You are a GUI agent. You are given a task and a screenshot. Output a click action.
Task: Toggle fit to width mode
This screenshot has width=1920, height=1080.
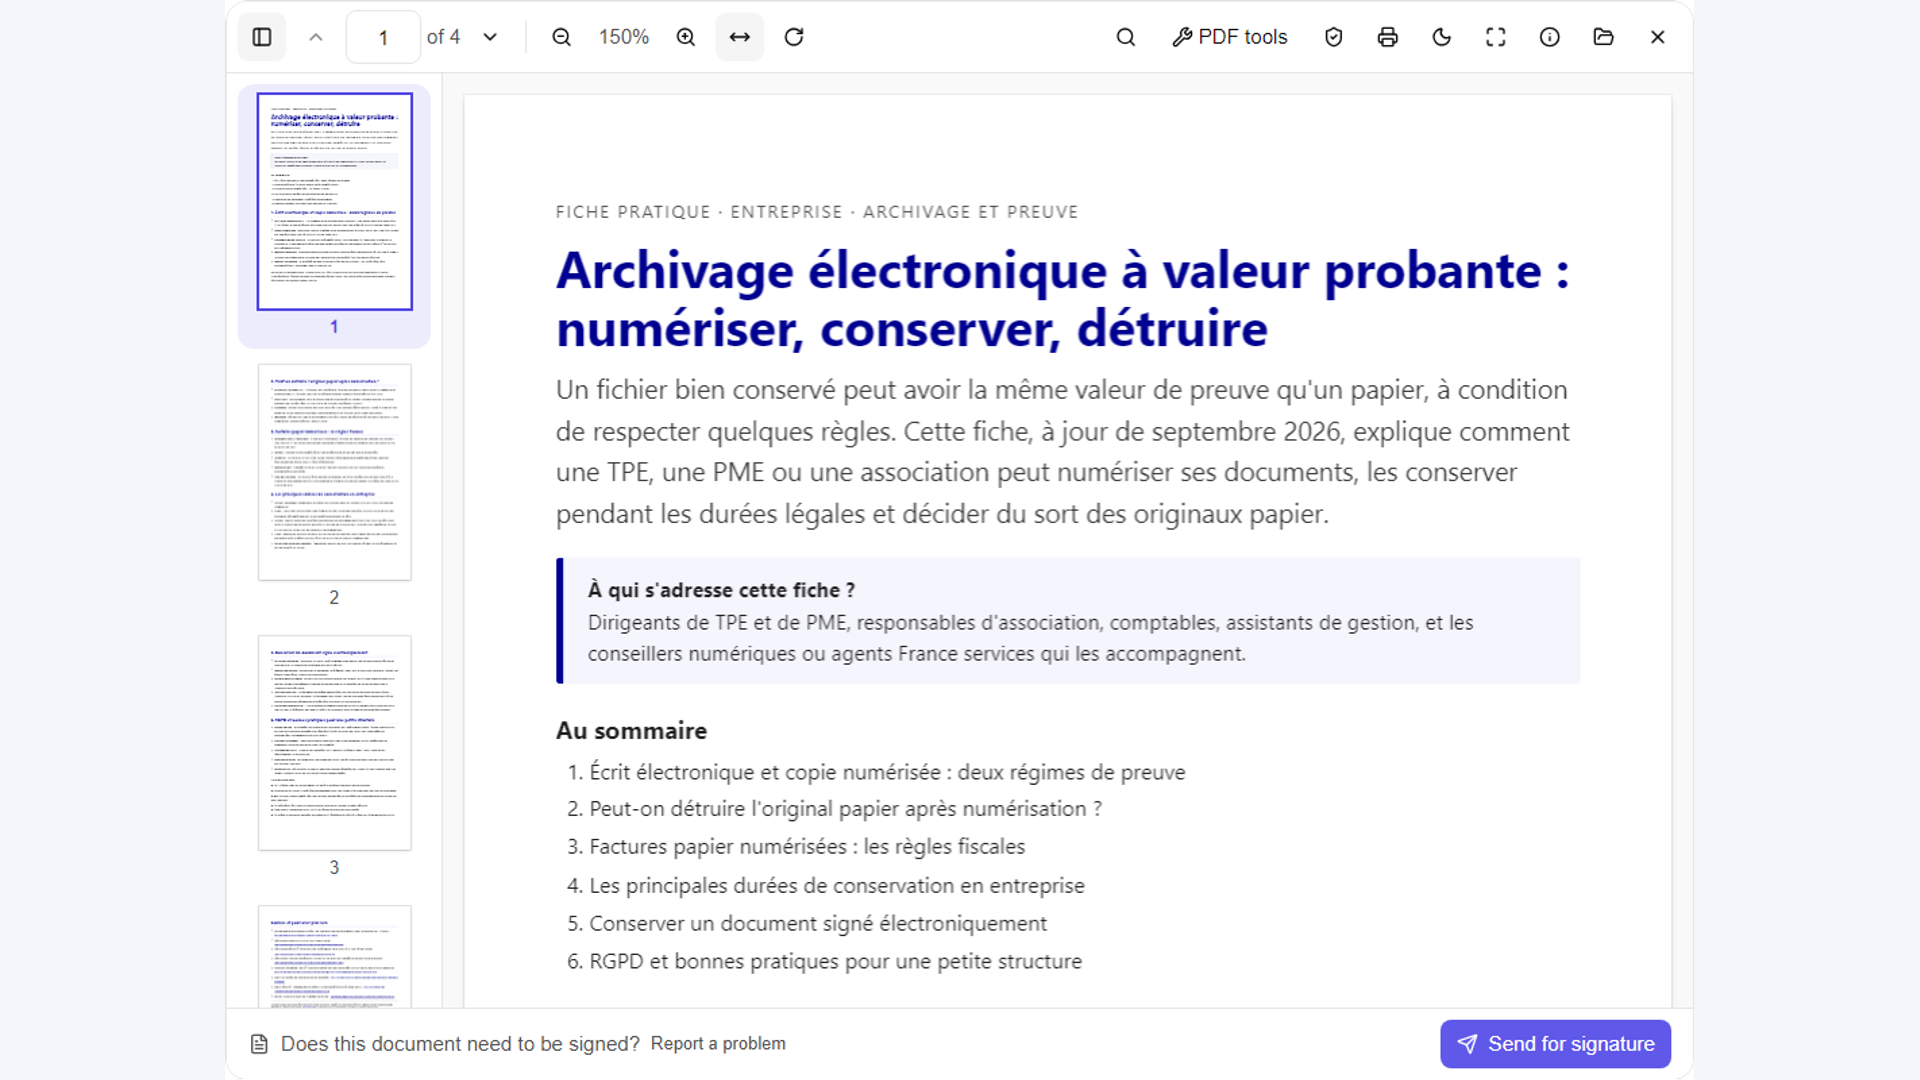tap(740, 37)
